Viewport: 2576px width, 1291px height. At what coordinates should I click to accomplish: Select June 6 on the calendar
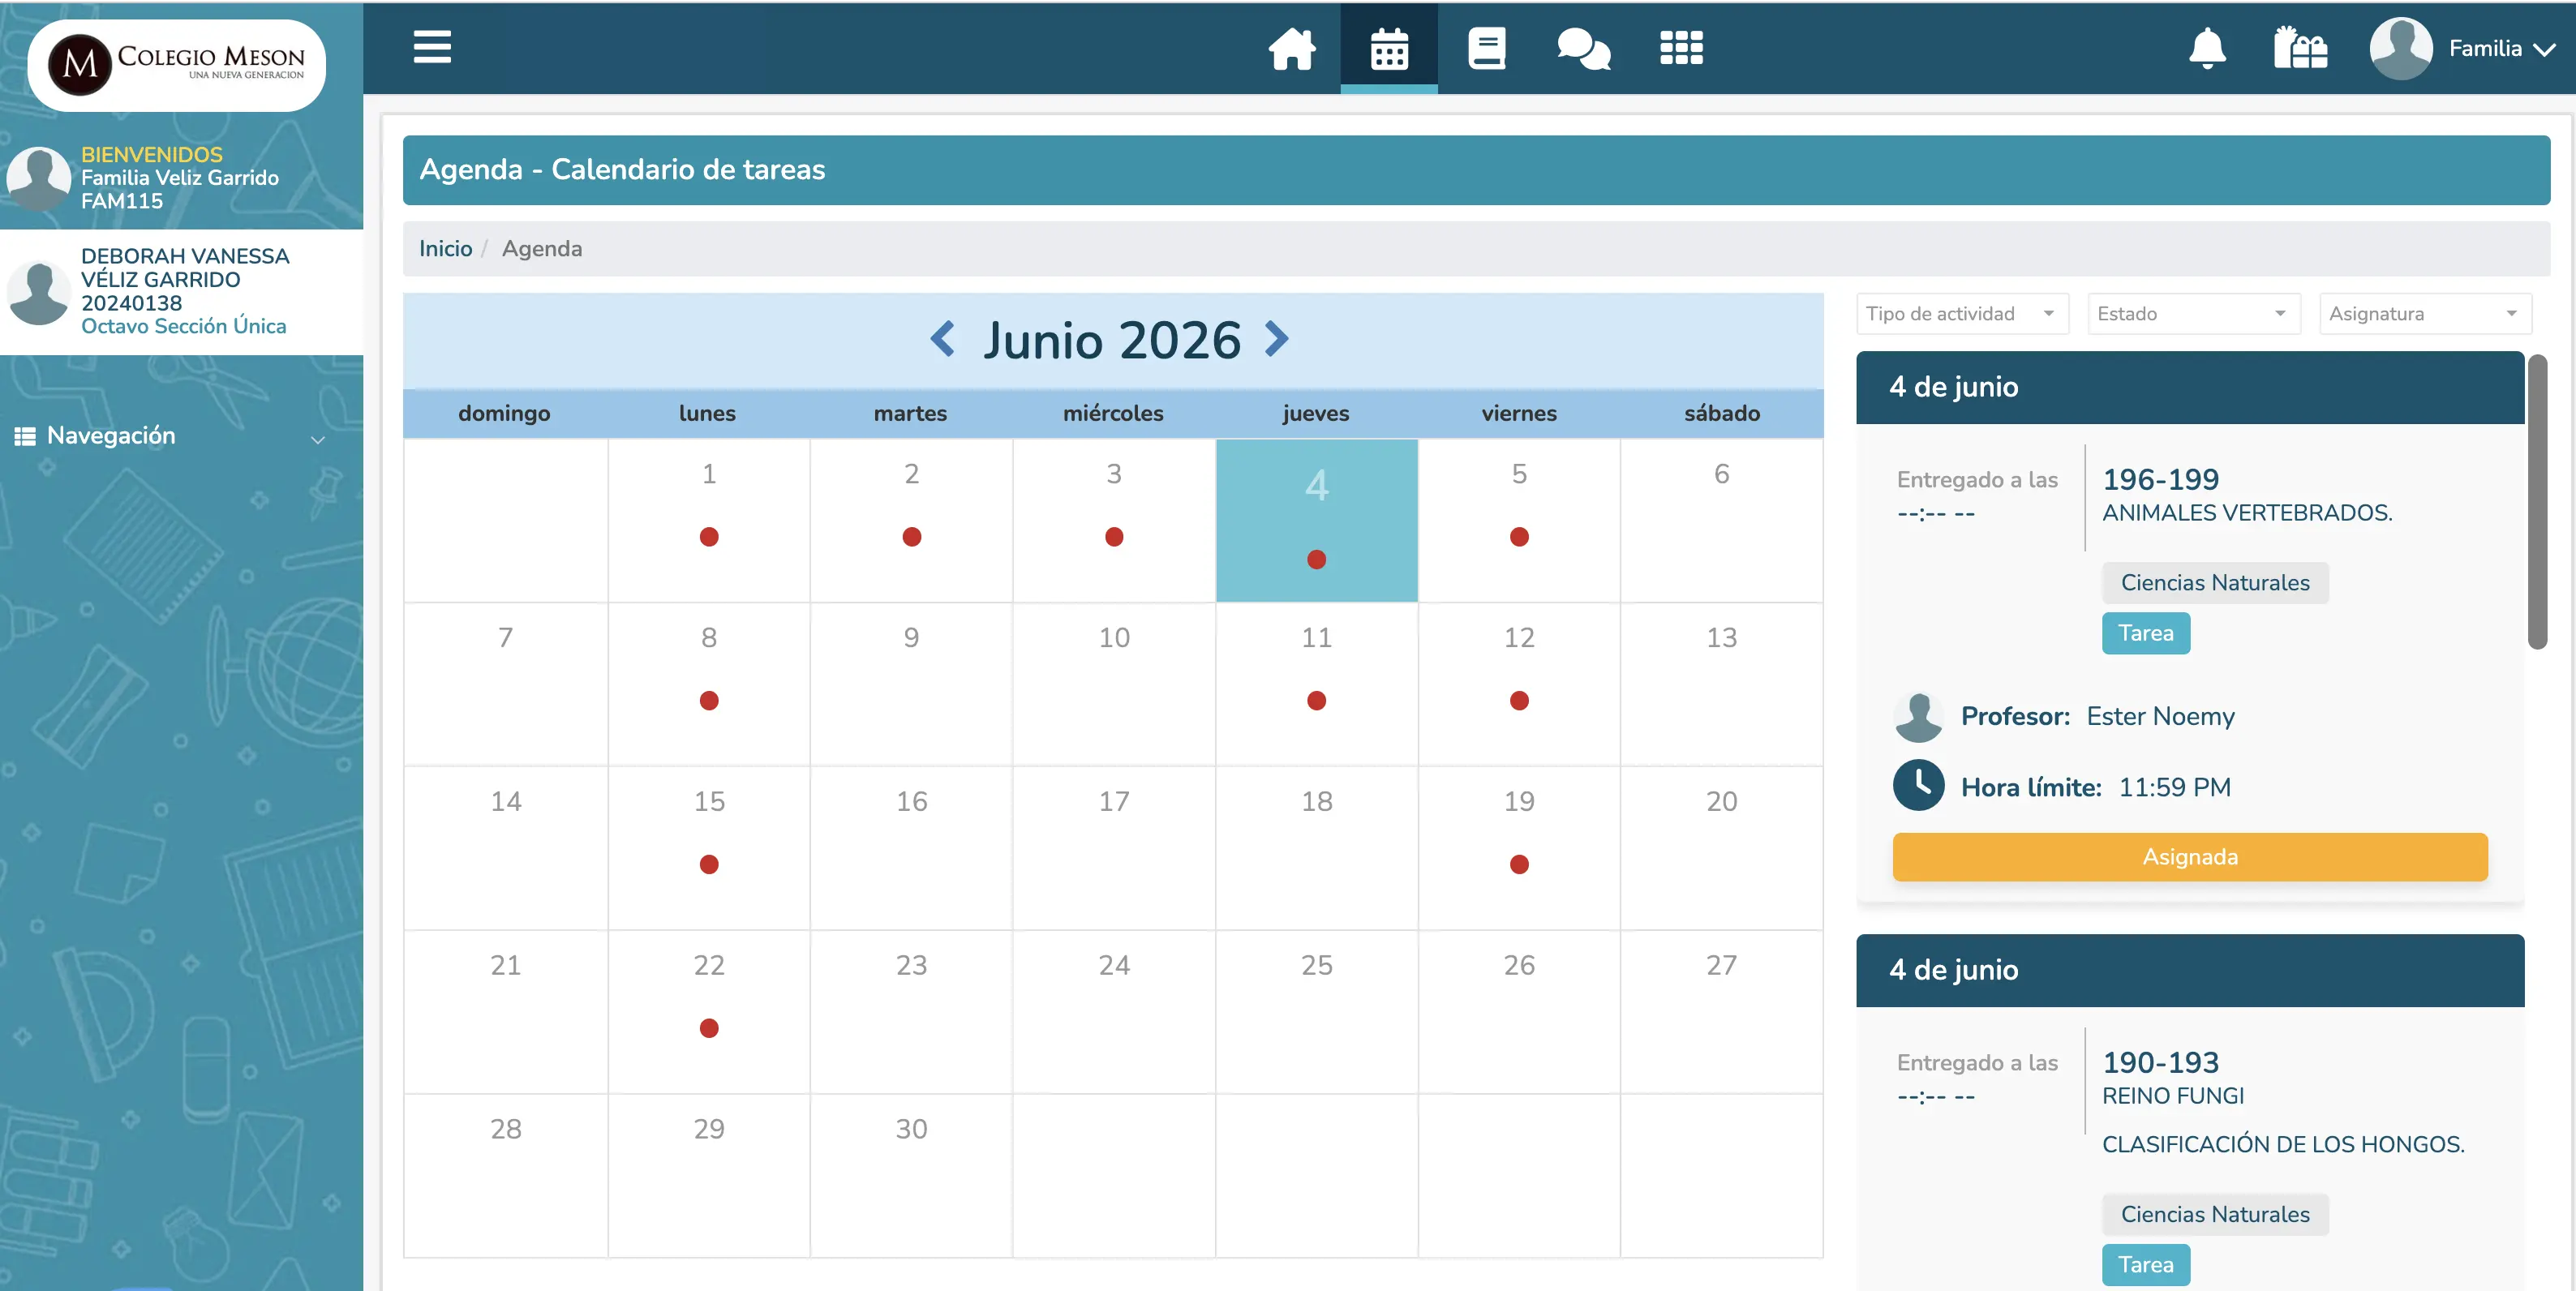tap(1721, 521)
